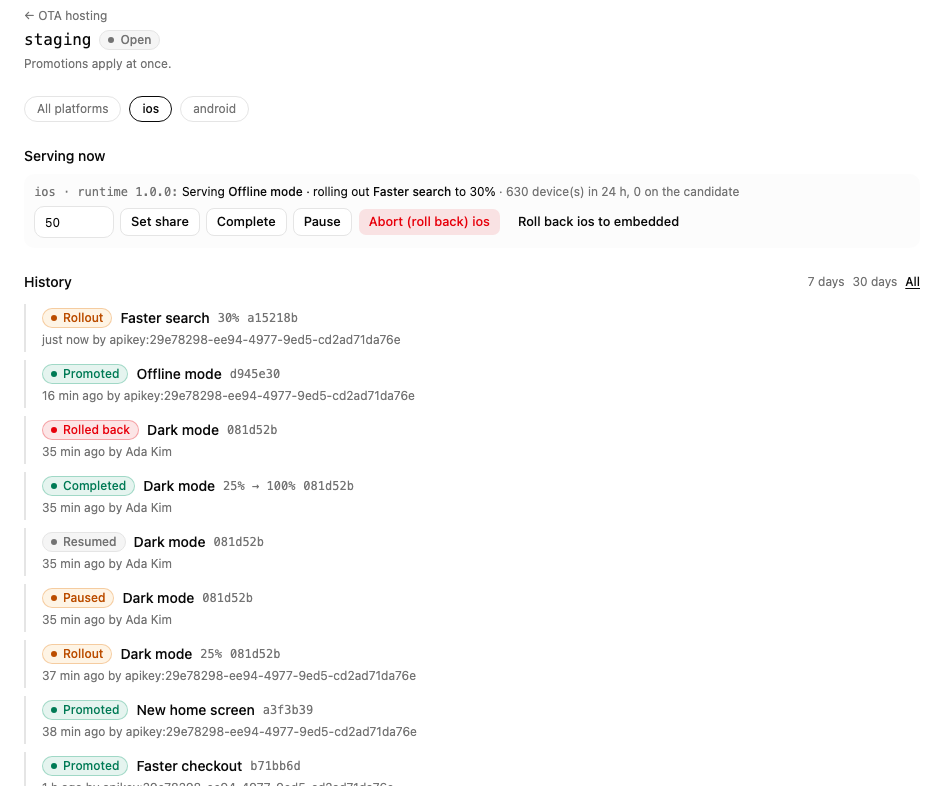Click commit hash d945e30

coord(255,374)
